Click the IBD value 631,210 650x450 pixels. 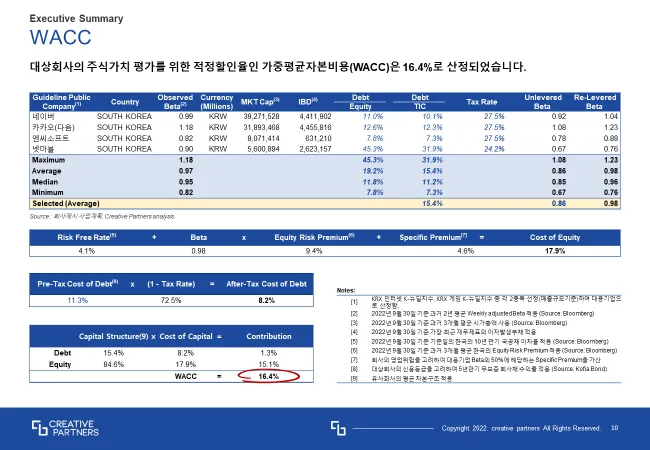318,138
